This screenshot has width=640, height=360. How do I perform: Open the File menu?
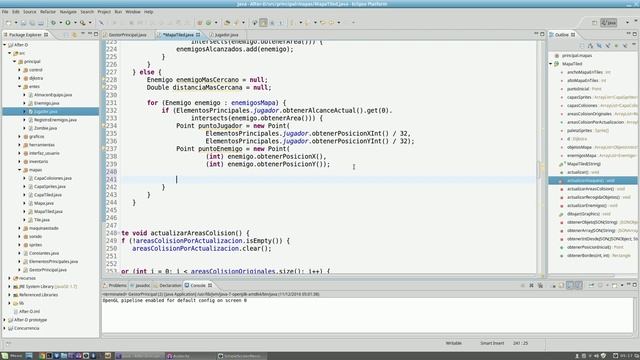5,12
